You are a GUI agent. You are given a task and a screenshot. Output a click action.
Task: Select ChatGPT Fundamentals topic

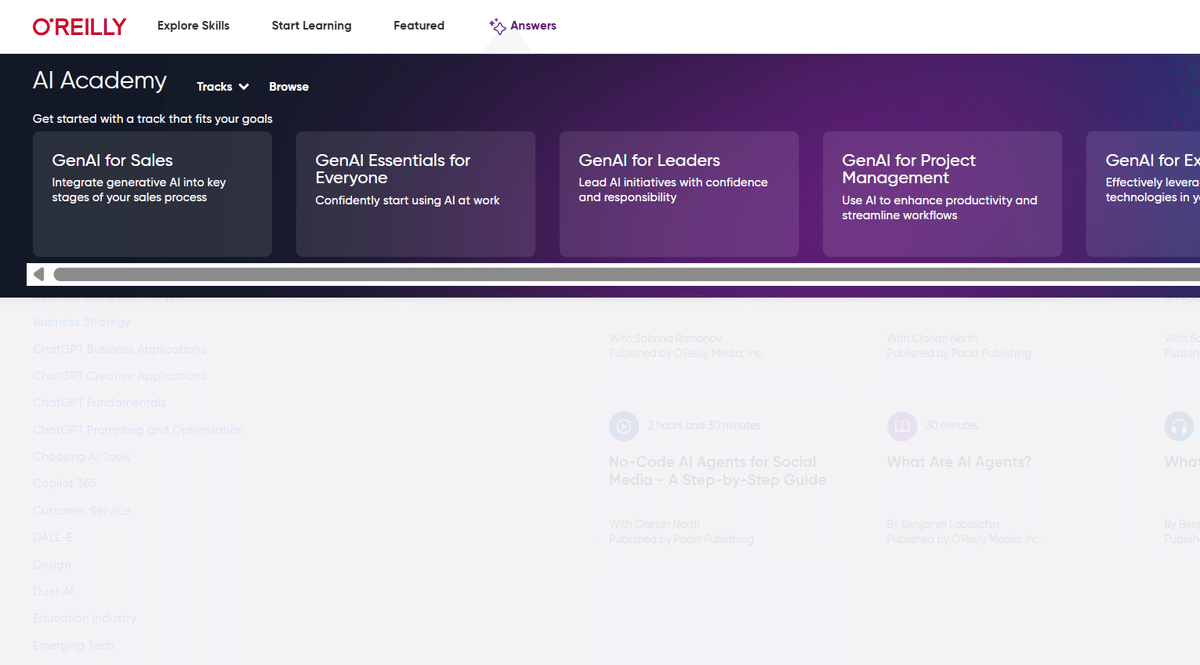(99, 403)
